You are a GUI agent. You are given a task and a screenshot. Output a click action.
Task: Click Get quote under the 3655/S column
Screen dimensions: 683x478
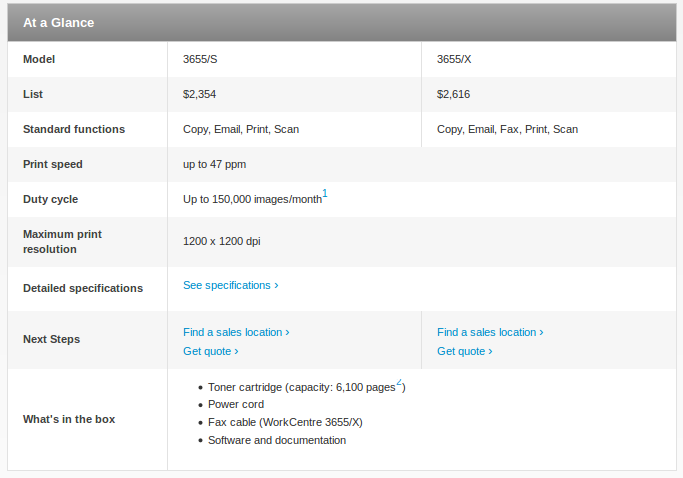point(210,351)
